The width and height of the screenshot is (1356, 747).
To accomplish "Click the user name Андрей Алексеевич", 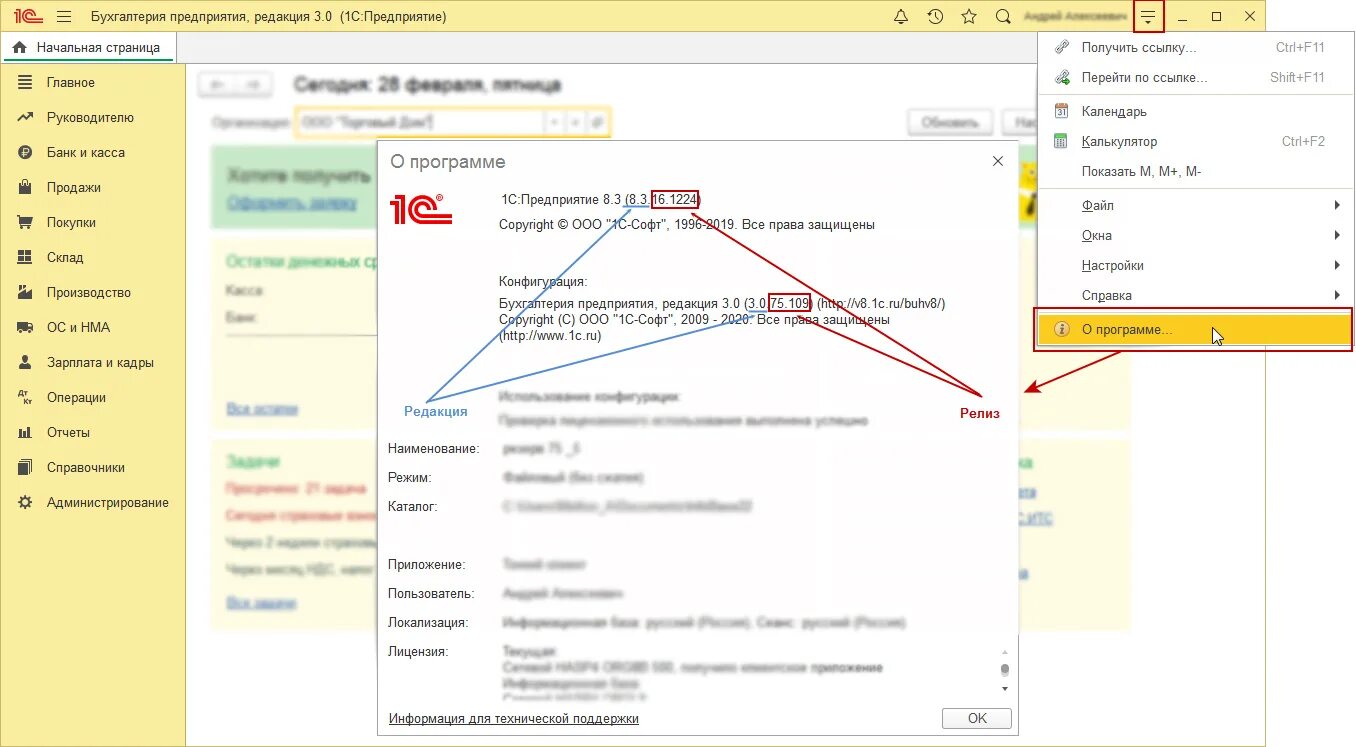I will pyautogui.click(x=1074, y=17).
